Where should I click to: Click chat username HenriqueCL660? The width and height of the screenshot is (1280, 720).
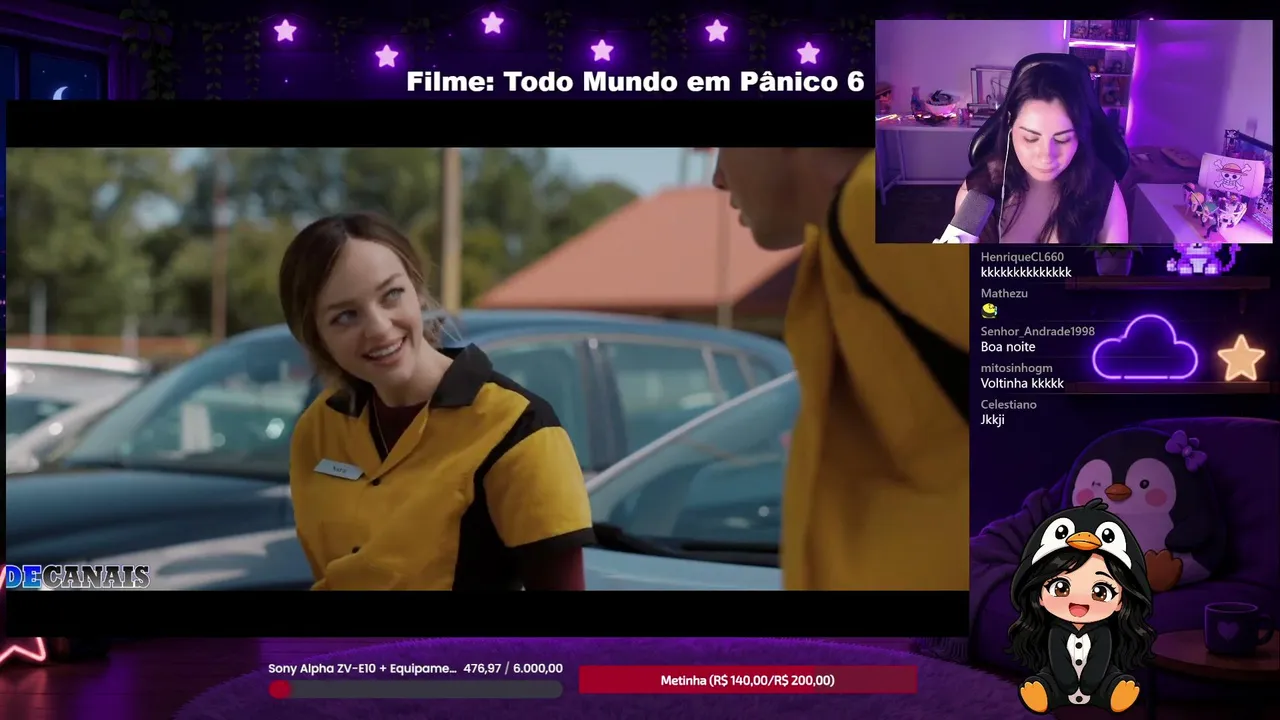[1022, 257]
